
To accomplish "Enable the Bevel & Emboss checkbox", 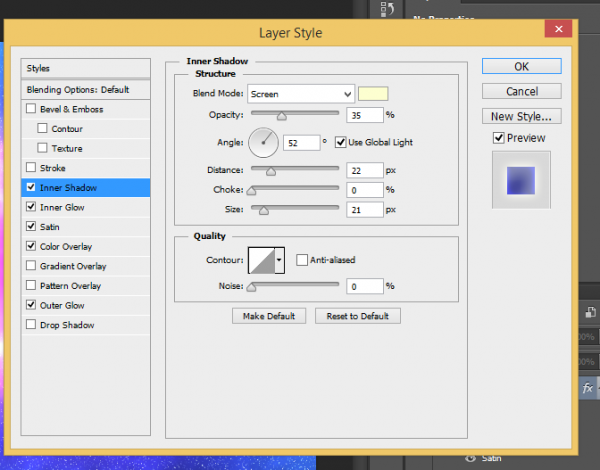I will tap(31, 109).
